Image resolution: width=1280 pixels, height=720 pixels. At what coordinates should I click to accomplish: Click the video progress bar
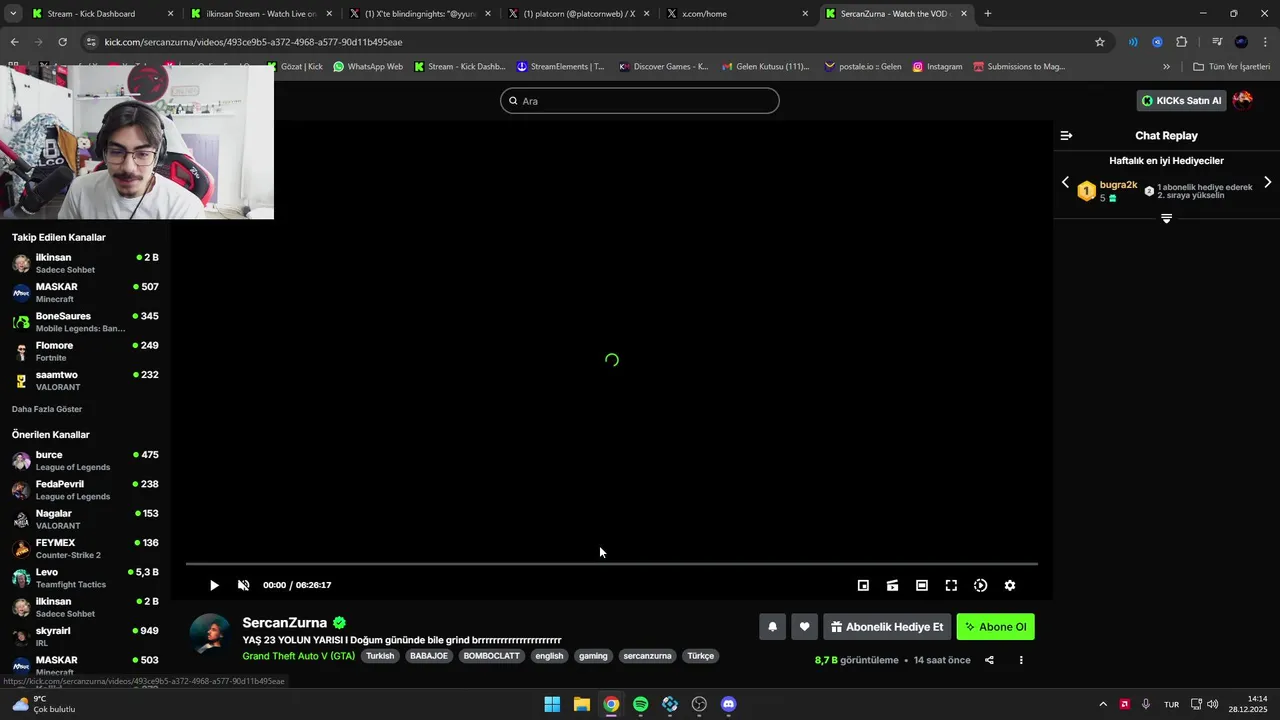tap(611, 564)
